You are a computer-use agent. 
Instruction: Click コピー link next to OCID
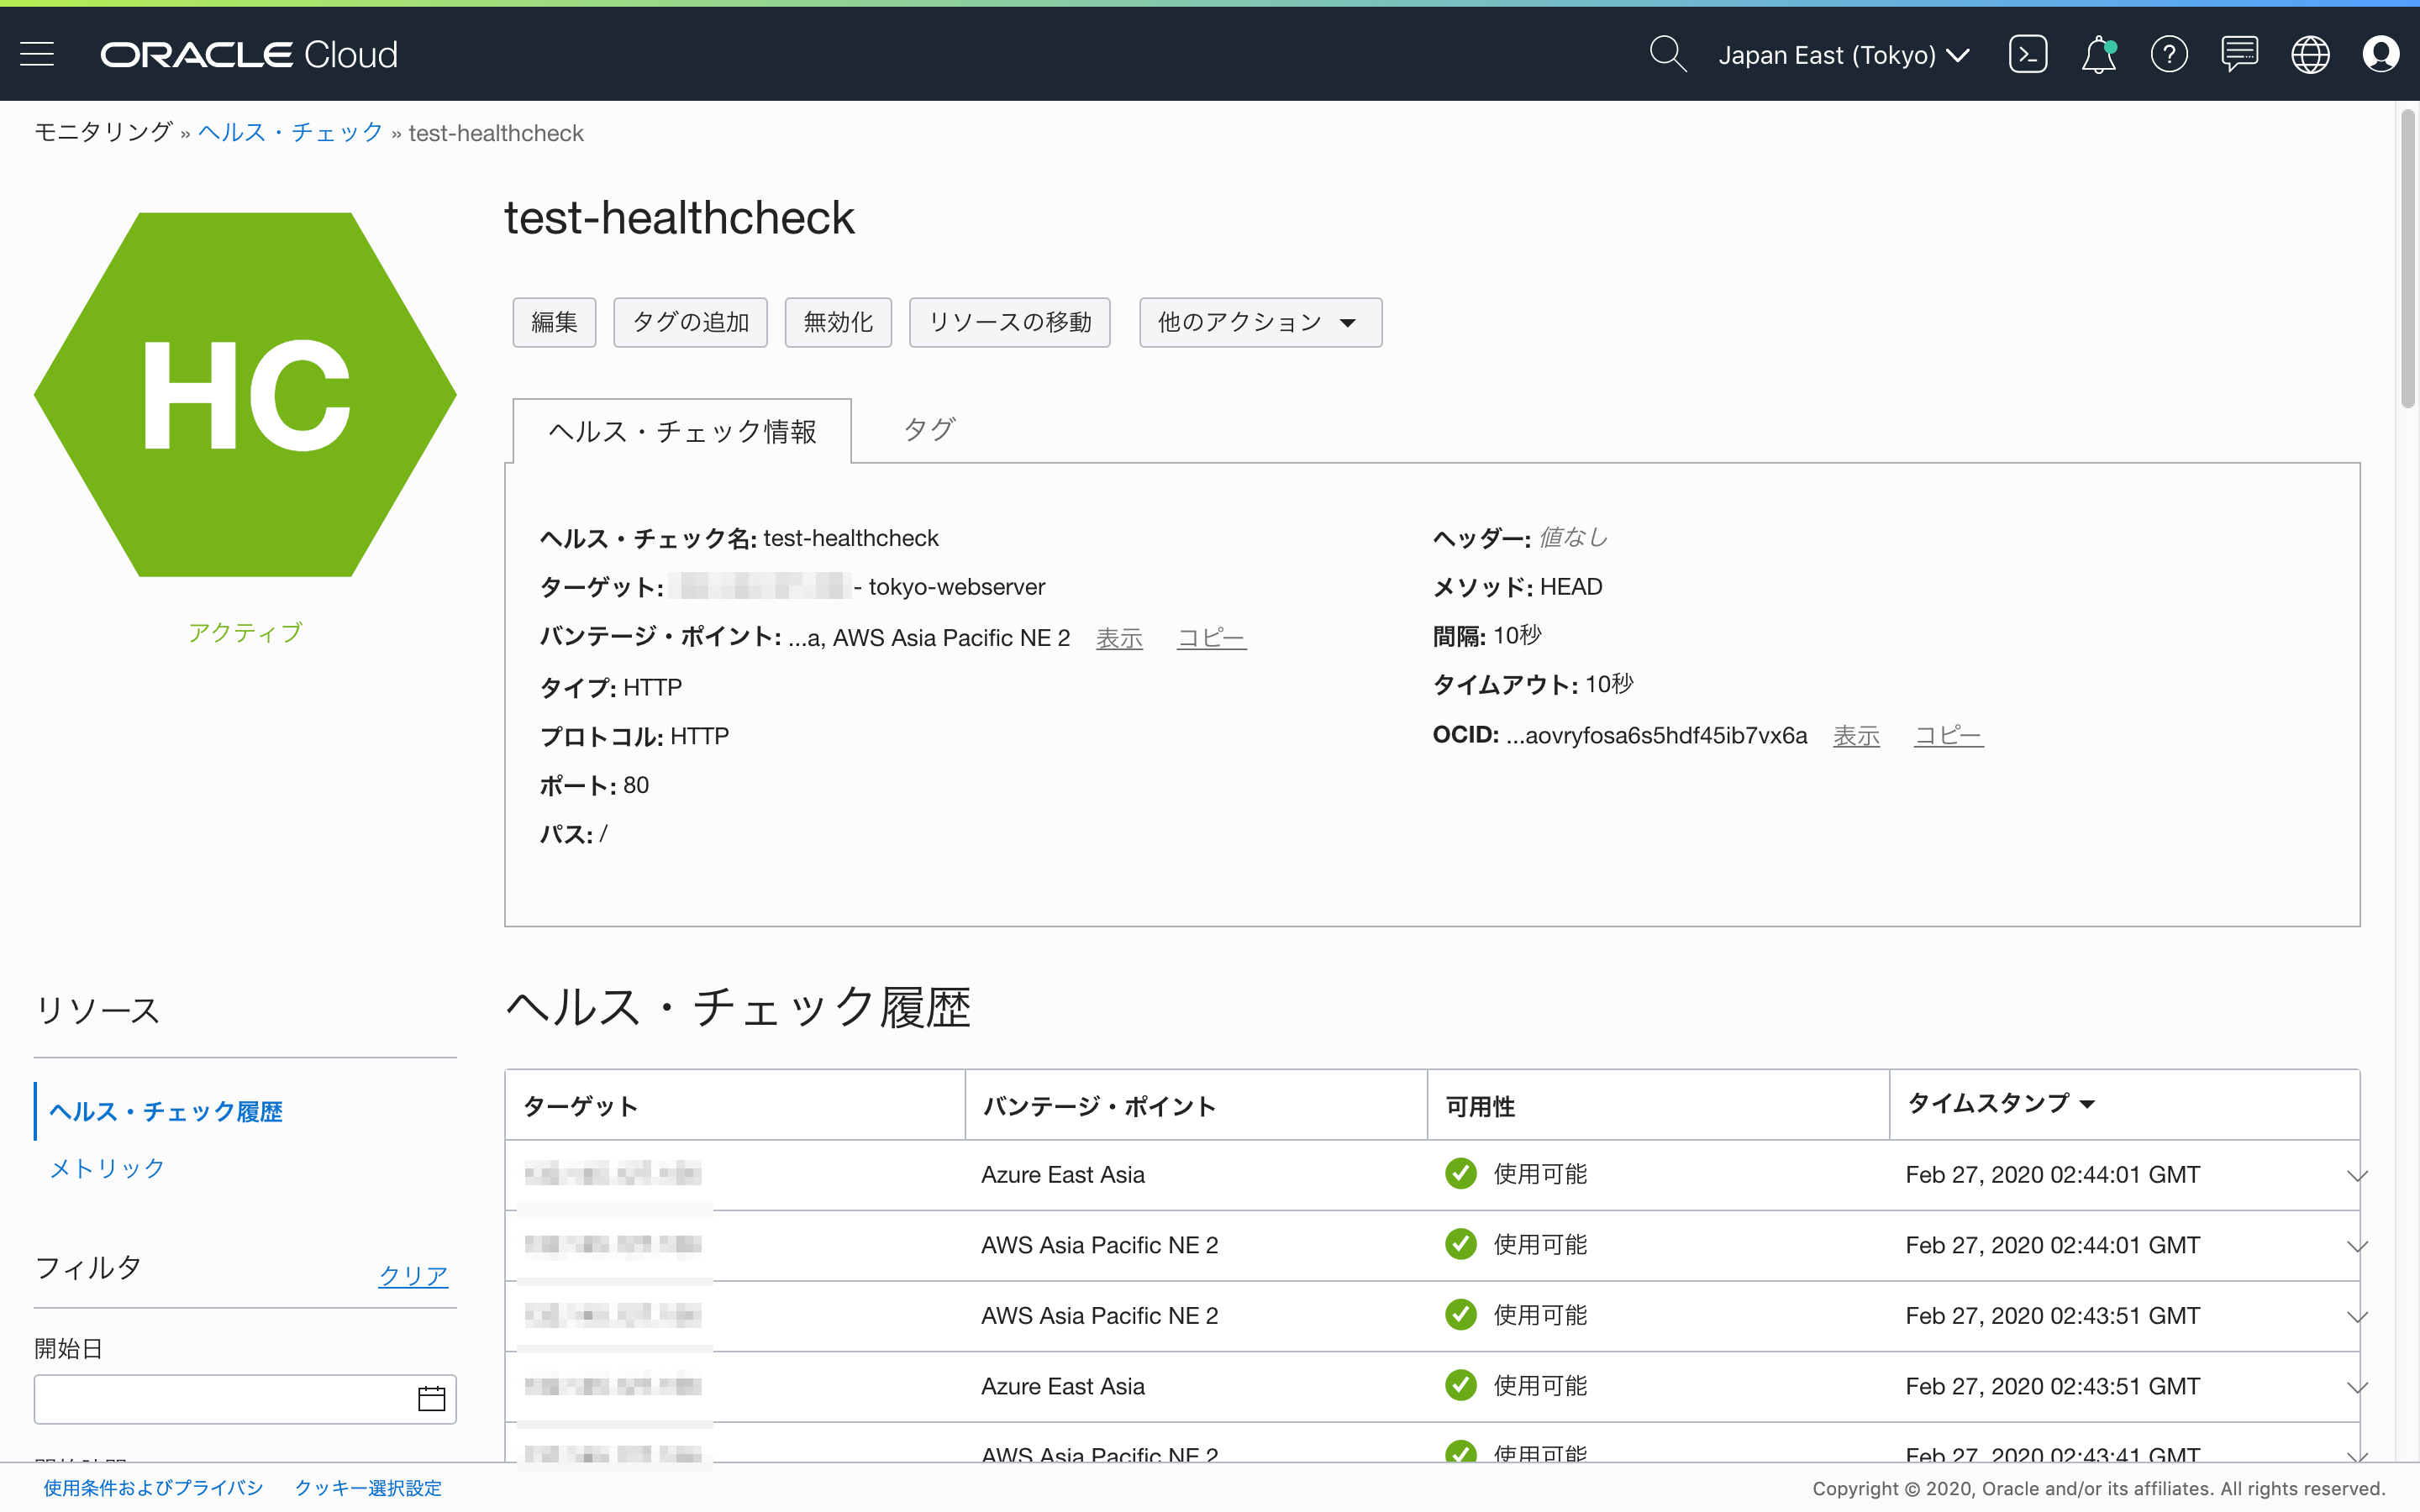coord(1947,736)
